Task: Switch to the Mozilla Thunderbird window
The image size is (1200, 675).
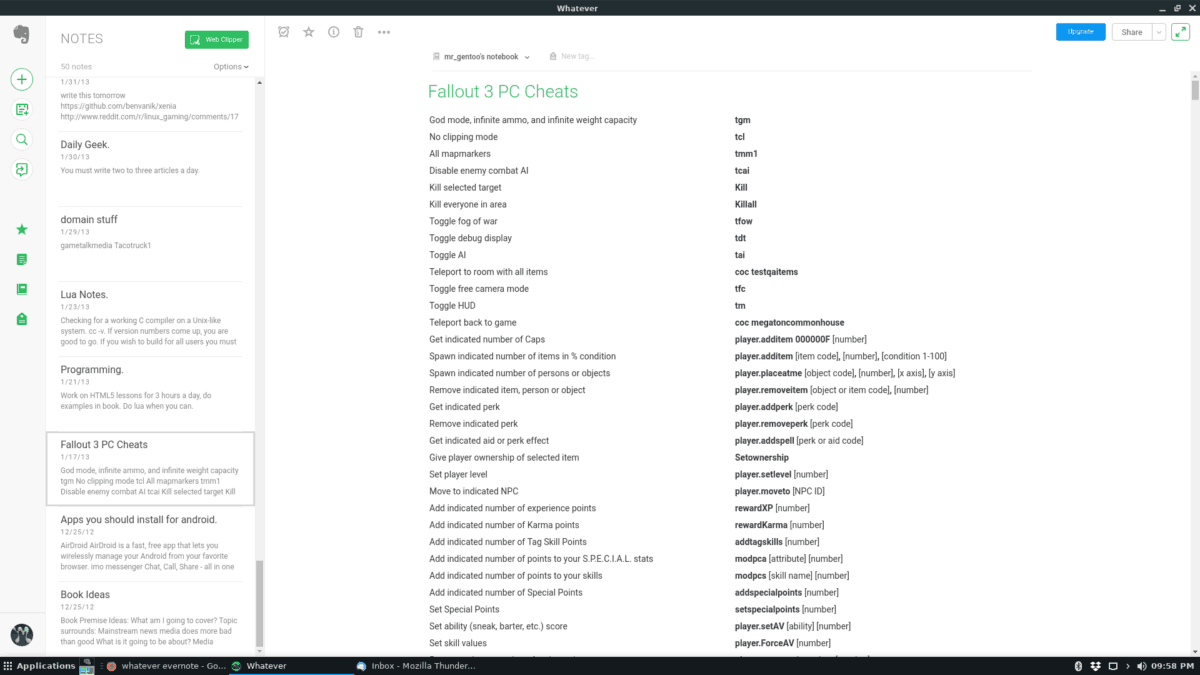Action: coord(416,665)
